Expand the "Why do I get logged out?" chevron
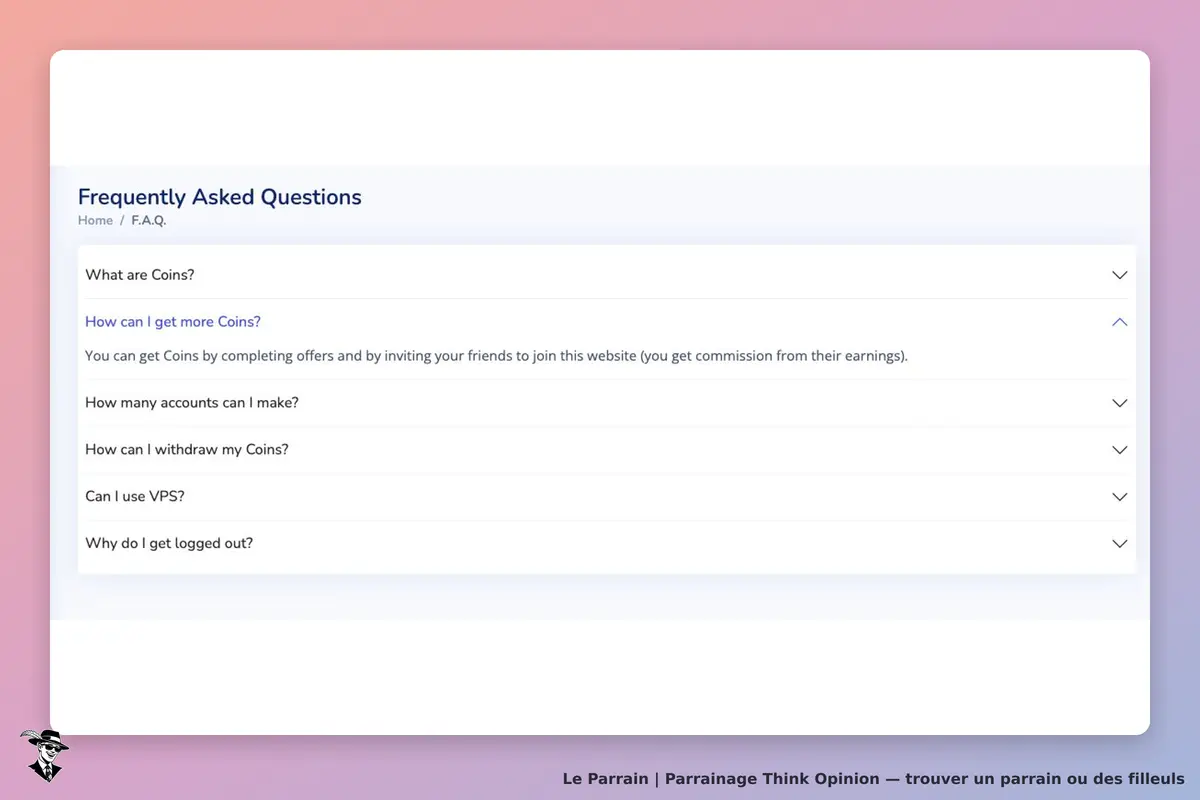The width and height of the screenshot is (1200, 800). pos(1120,544)
